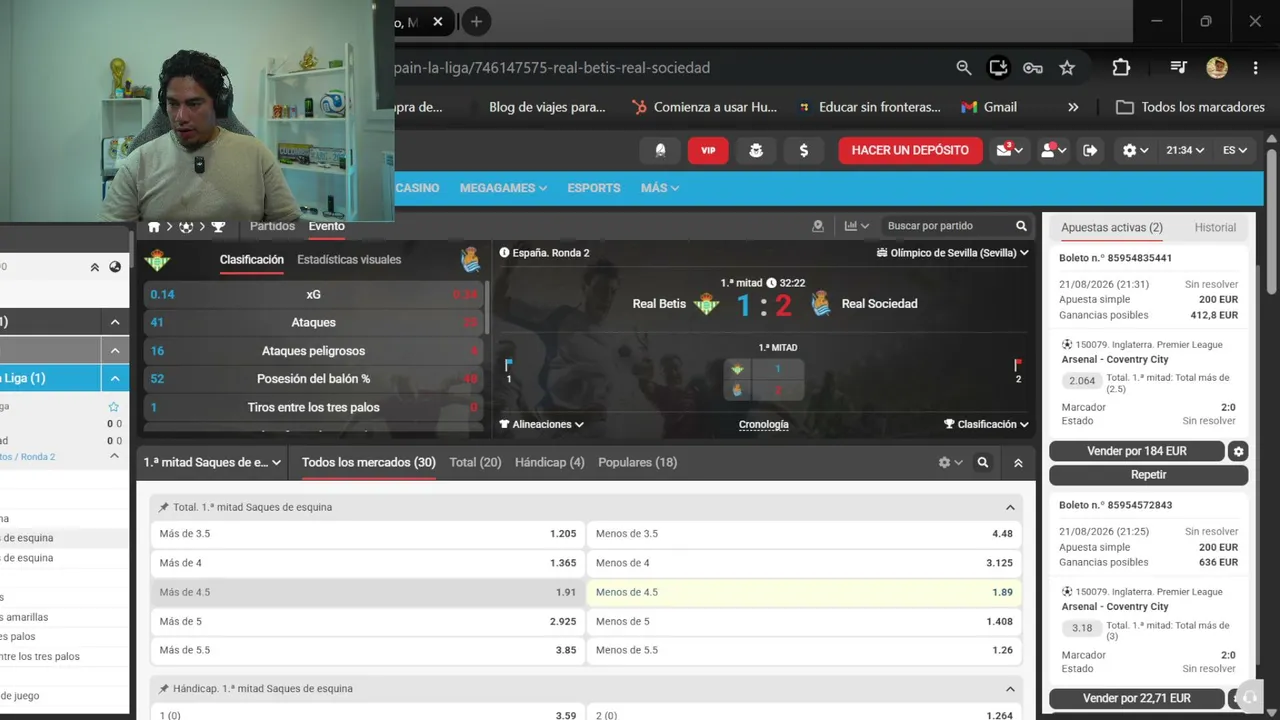Open the Cronología link
Screen dimensions: 1280x720
pos(764,424)
